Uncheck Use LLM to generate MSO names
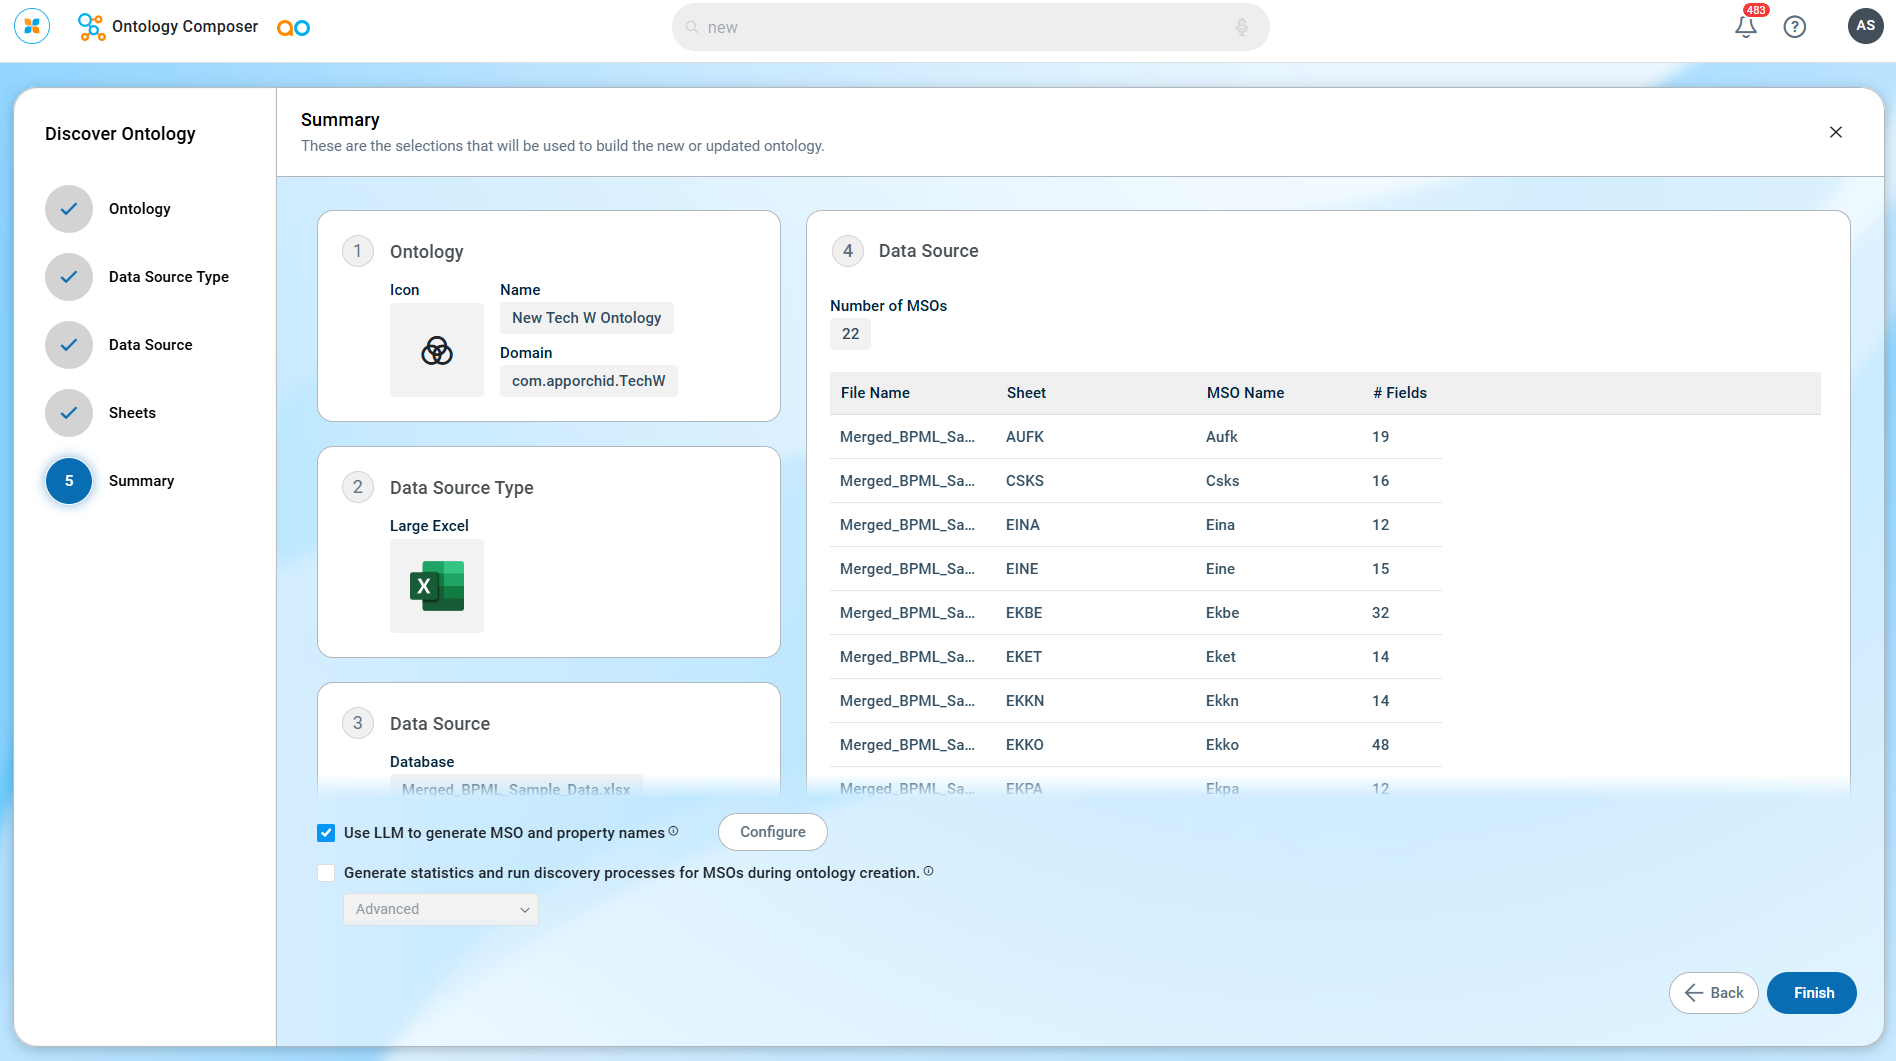Image resolution: width=1896 pixels, height=1061 pixels. [x=326, y=833]
